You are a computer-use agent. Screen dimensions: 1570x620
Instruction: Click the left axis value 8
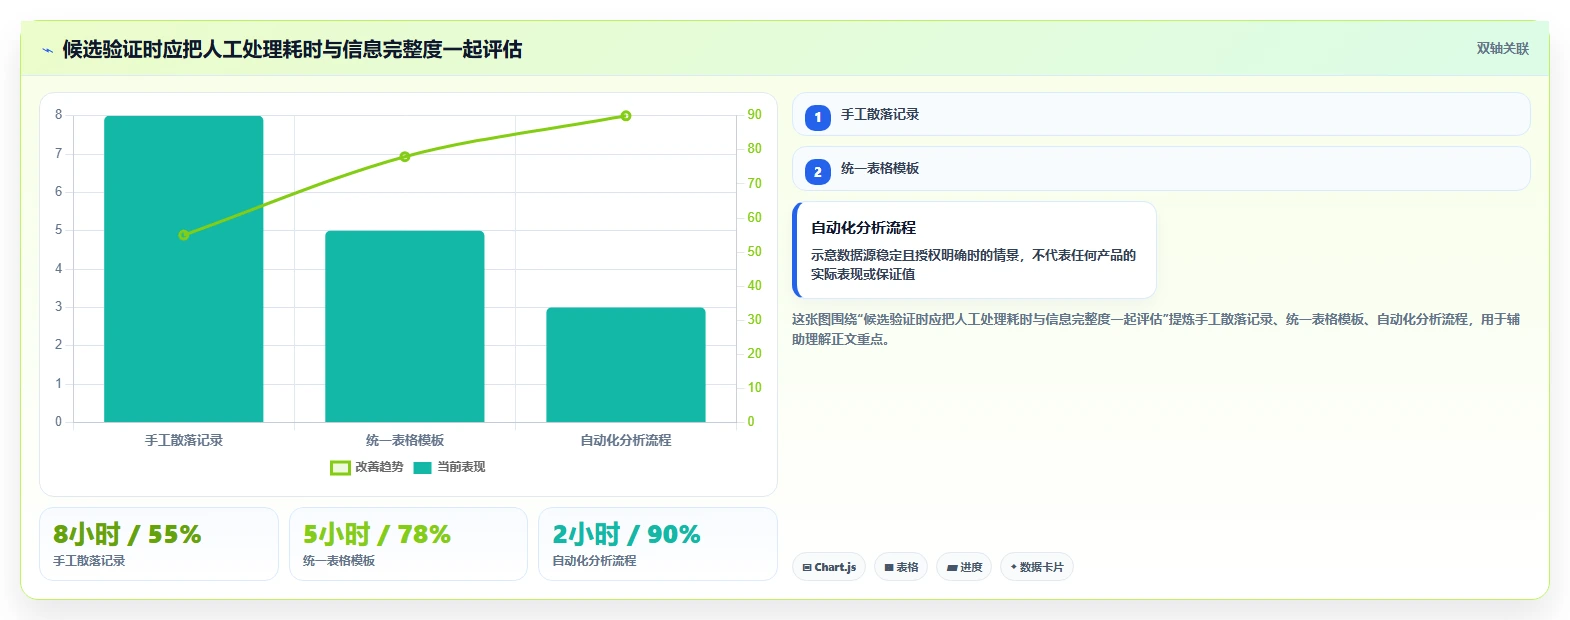click(58, 115)
